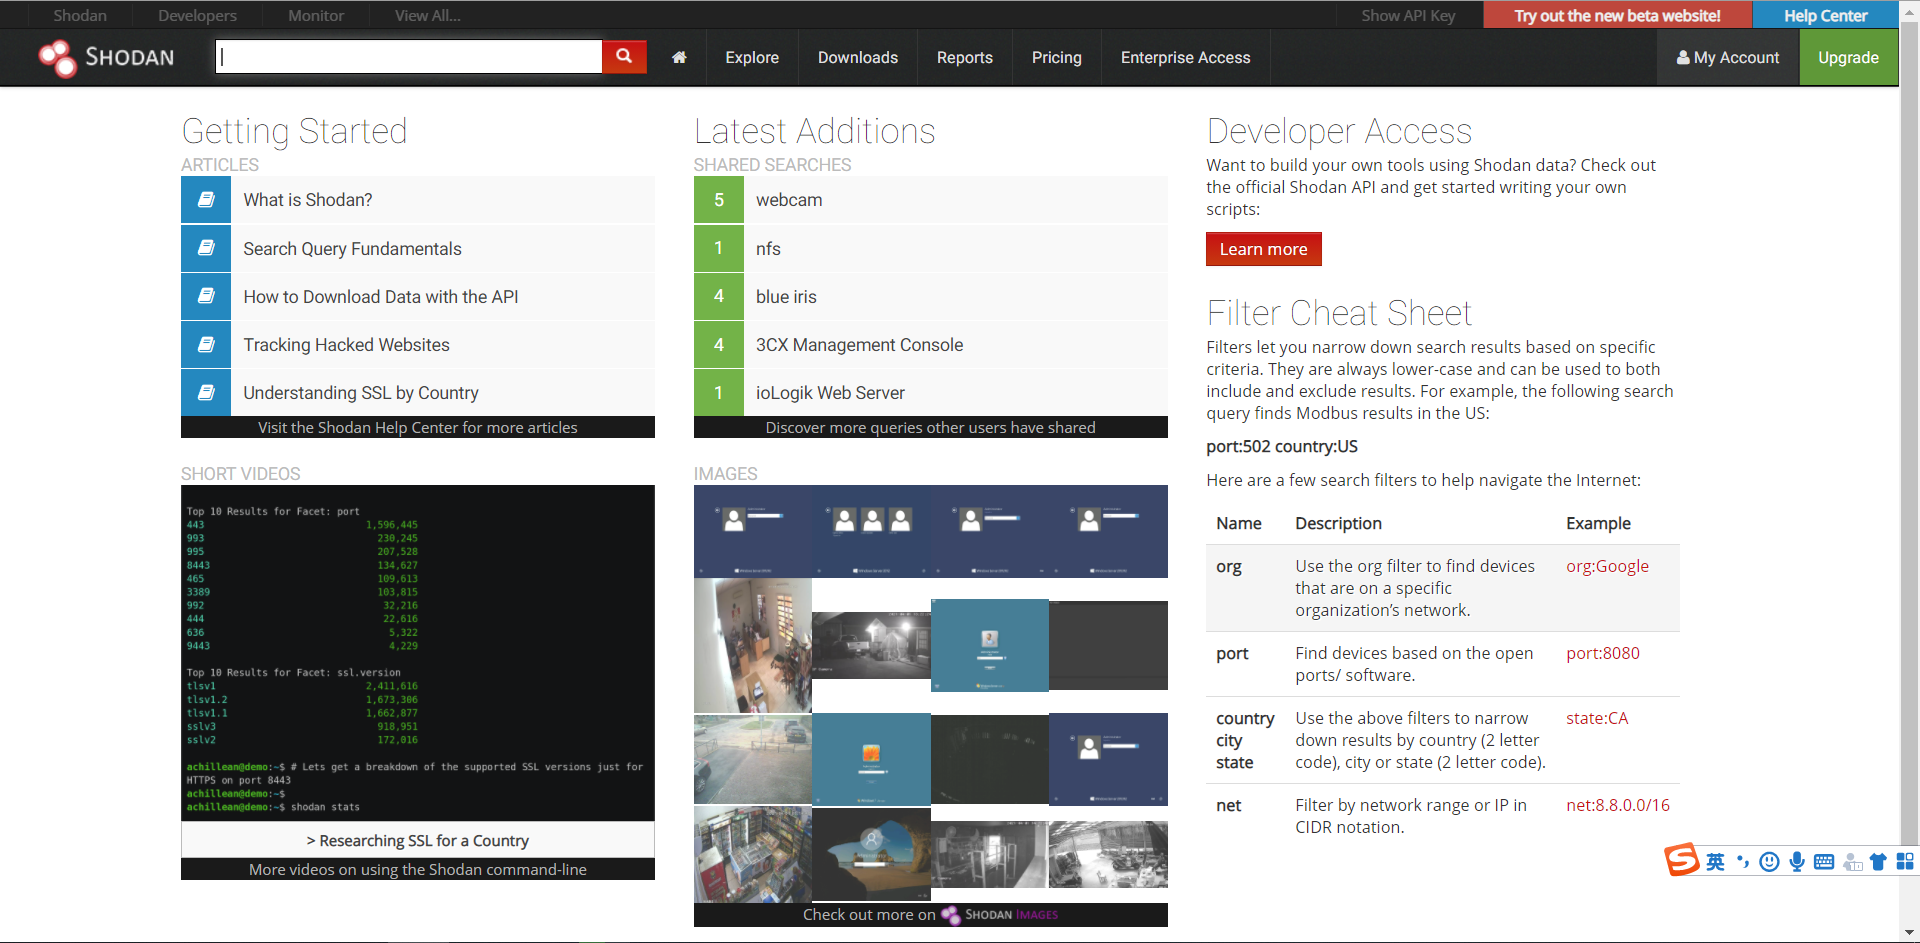
Task: Click the icon beside Search Query Fundamentals
Action: 206,248
